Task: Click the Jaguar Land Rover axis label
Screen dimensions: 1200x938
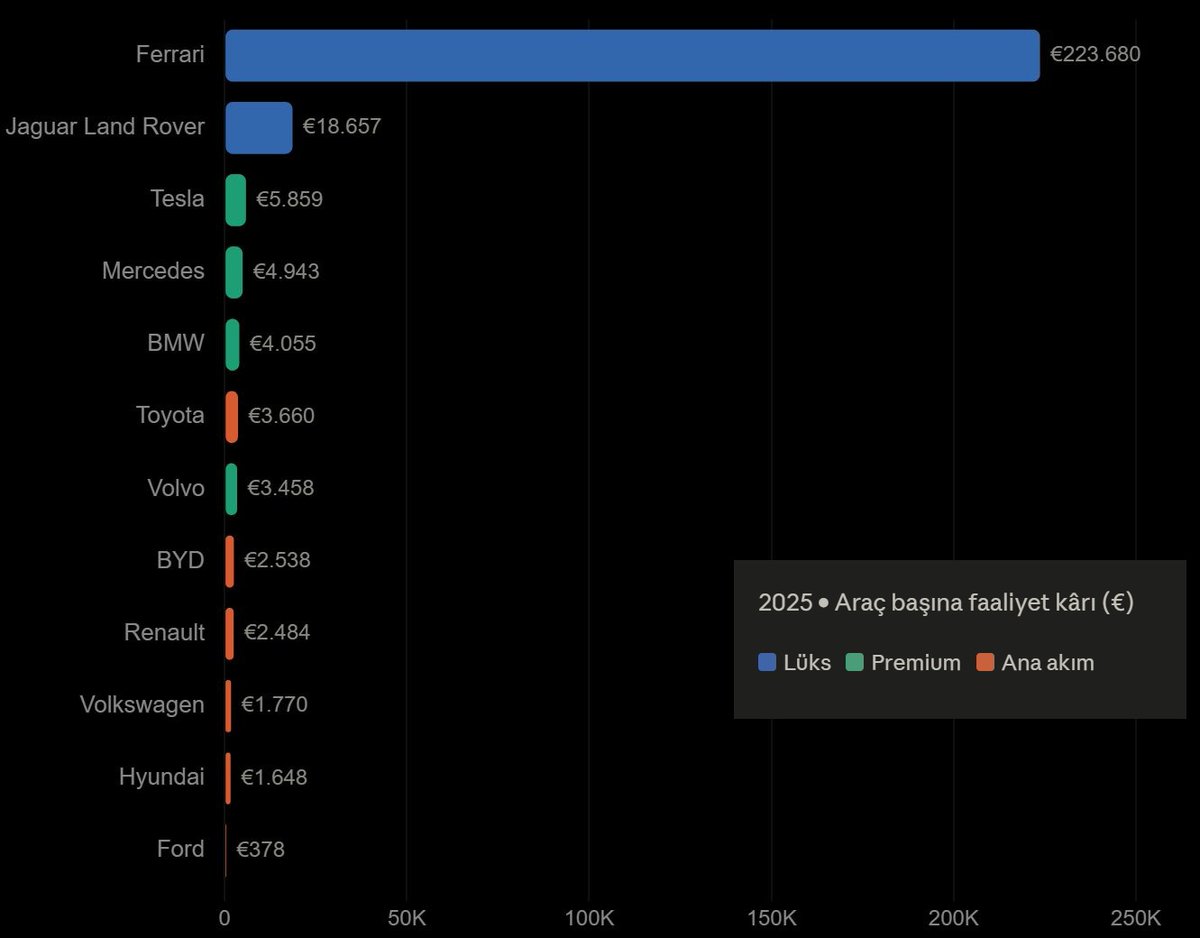Action: click(x=105, y=127)
